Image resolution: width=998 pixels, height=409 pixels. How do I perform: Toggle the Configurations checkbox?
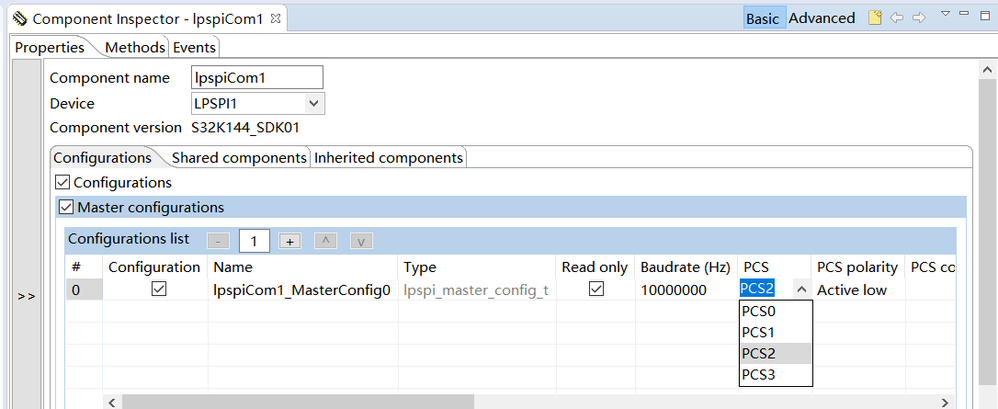(62, 183)
